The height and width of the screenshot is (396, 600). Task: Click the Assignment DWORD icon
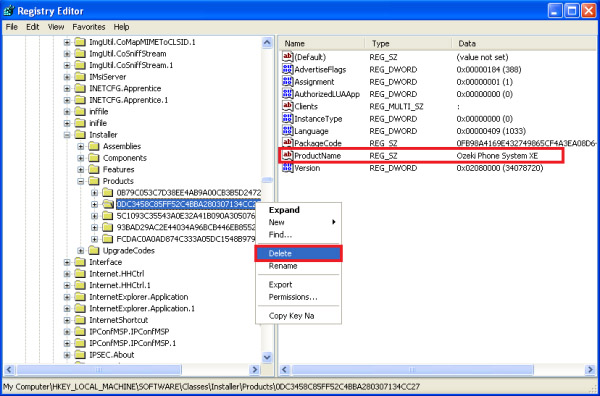pos(287,81)
